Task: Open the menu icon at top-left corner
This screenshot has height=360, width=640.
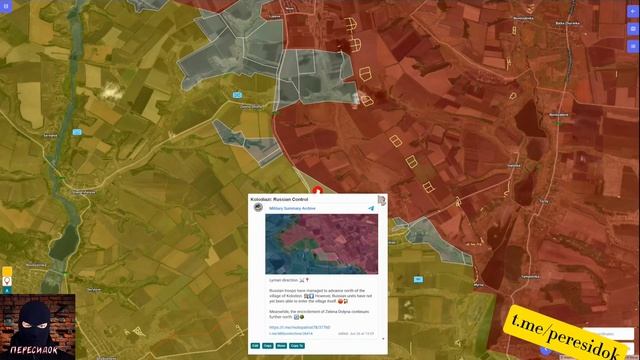Action: (x=6, y=6)
